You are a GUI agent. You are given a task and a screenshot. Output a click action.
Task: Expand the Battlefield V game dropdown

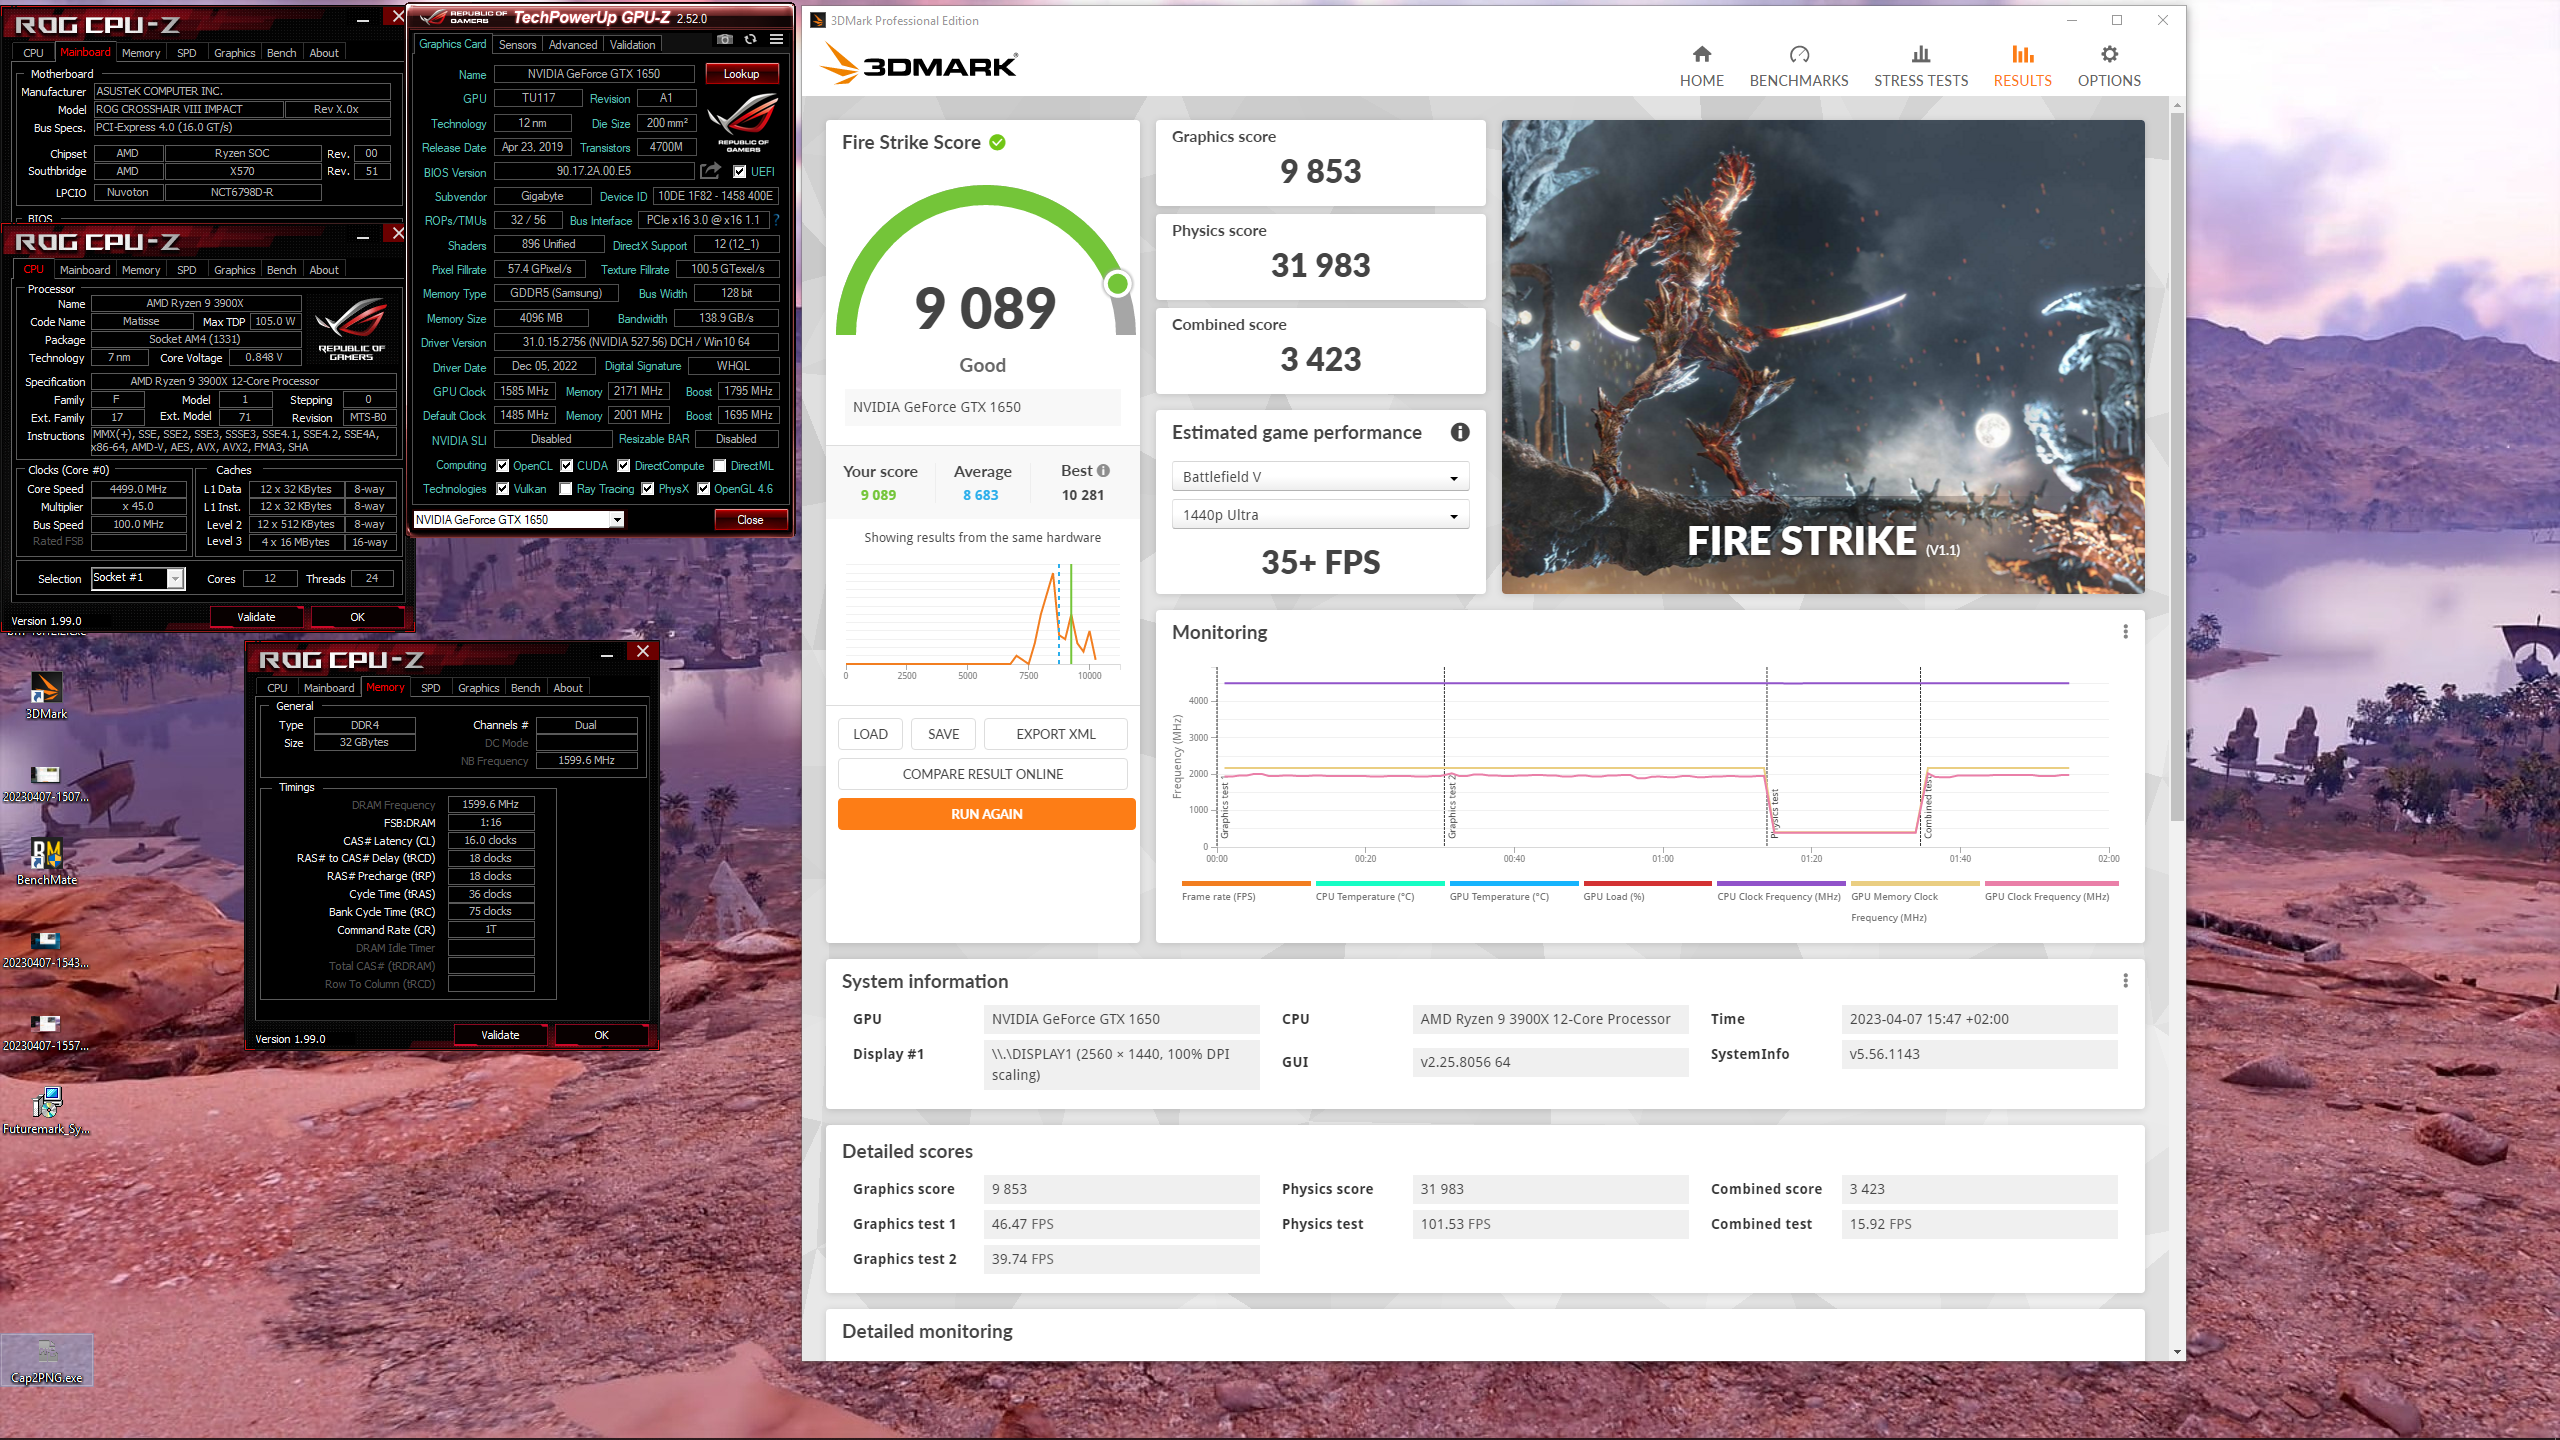1320,477
